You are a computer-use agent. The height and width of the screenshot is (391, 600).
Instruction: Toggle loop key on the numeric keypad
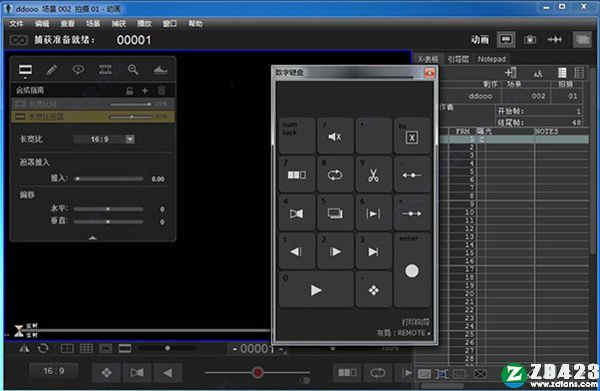point(335,174)
